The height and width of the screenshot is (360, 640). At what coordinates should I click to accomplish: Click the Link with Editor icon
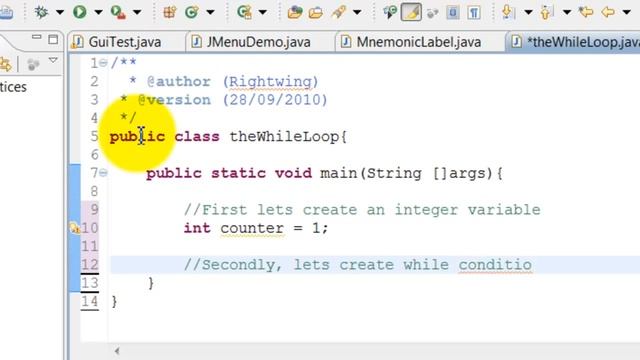coord(6,64)
